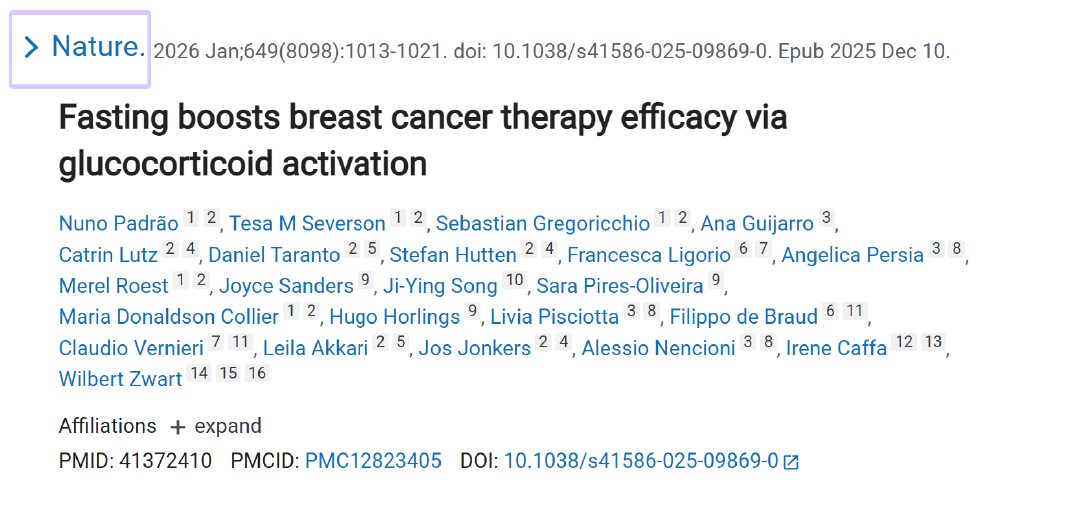
Task: Click the external link icon beside DOI
Action: (791, 462)
